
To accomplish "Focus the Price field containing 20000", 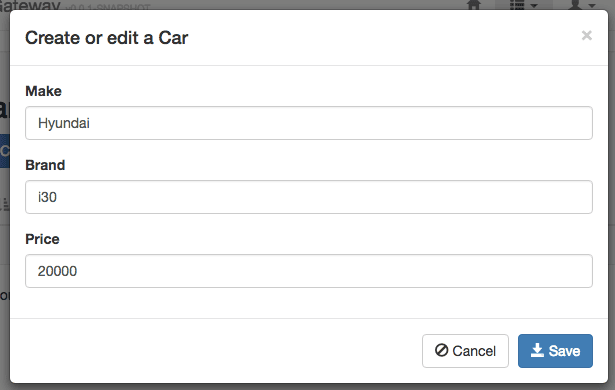I will 309,271.
